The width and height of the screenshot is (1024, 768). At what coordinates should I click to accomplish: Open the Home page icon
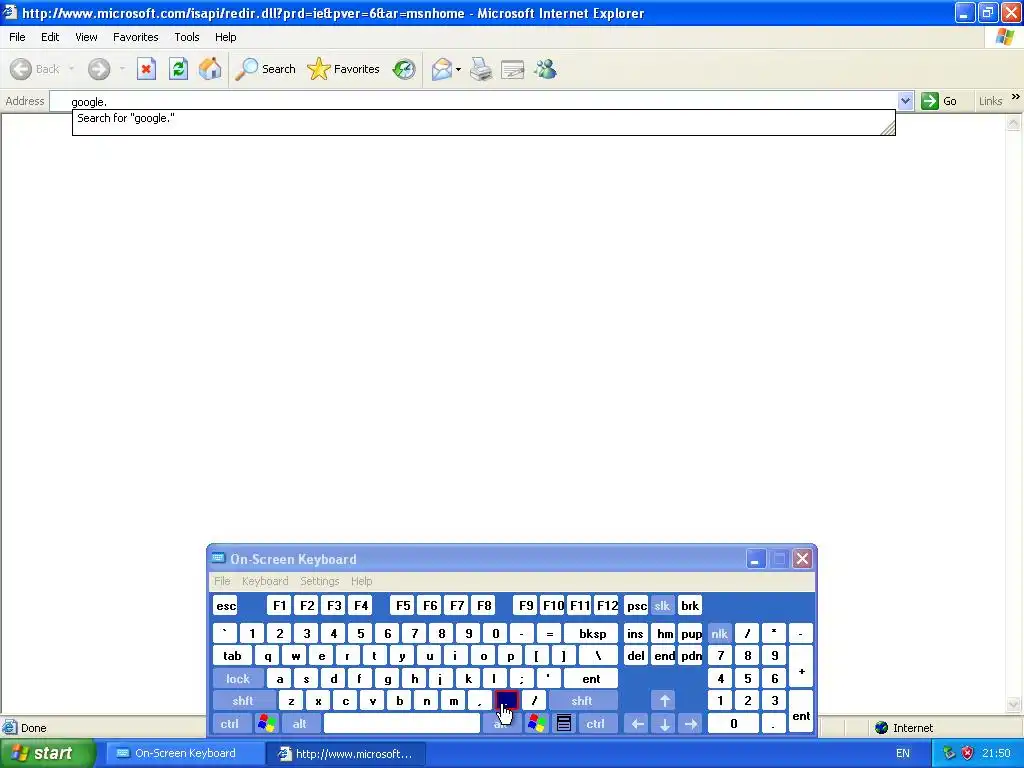coord(210,69)
